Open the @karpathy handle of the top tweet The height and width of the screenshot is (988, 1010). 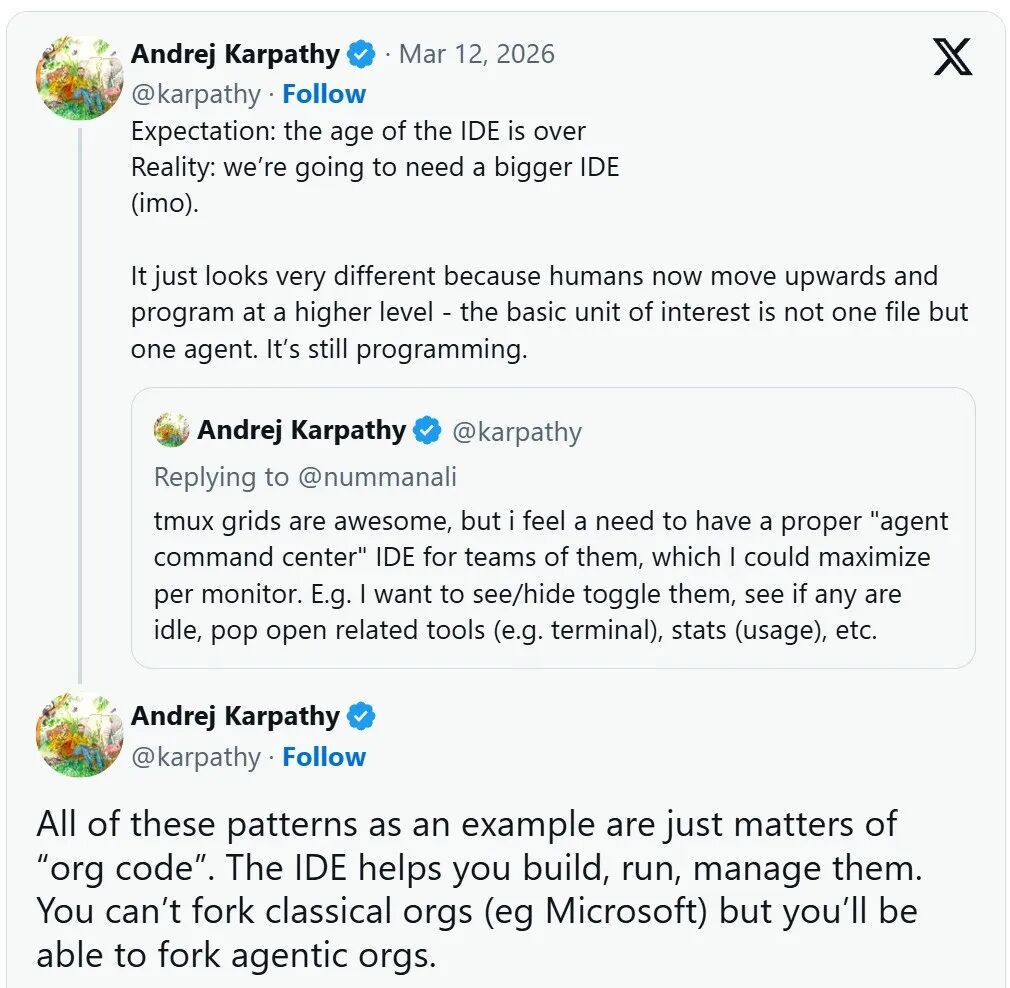197,93
